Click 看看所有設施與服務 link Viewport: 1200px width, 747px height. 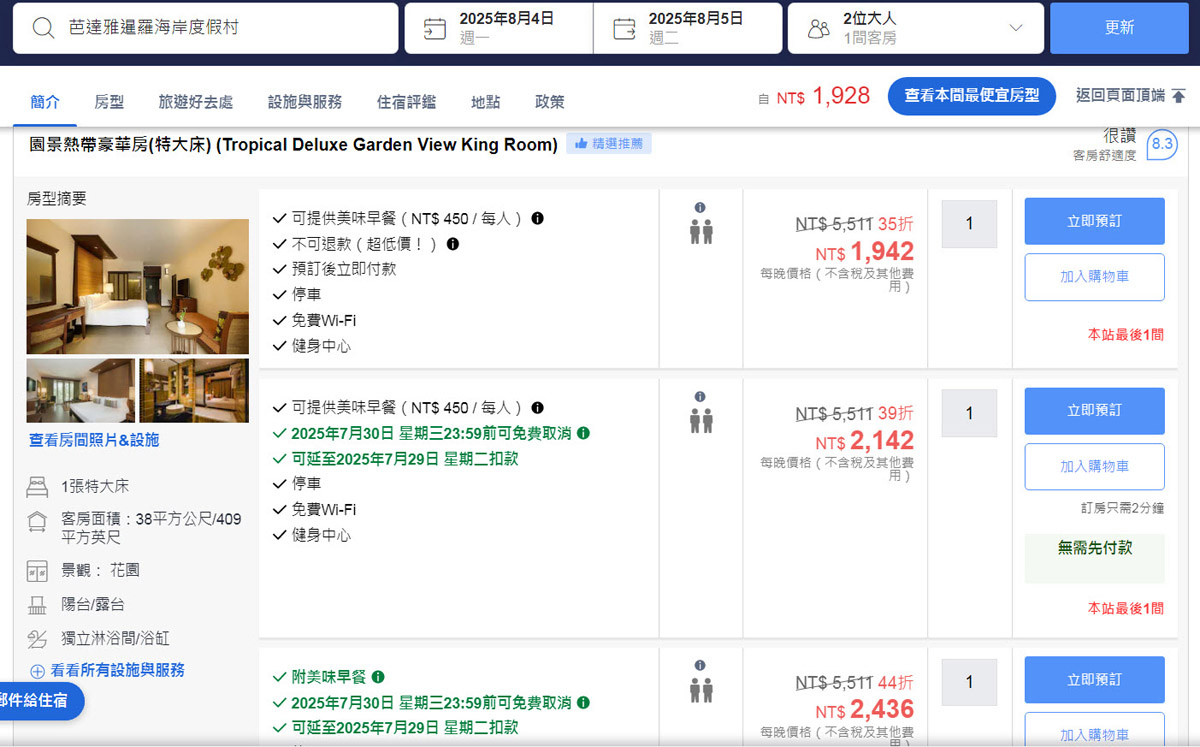(118, 670)
